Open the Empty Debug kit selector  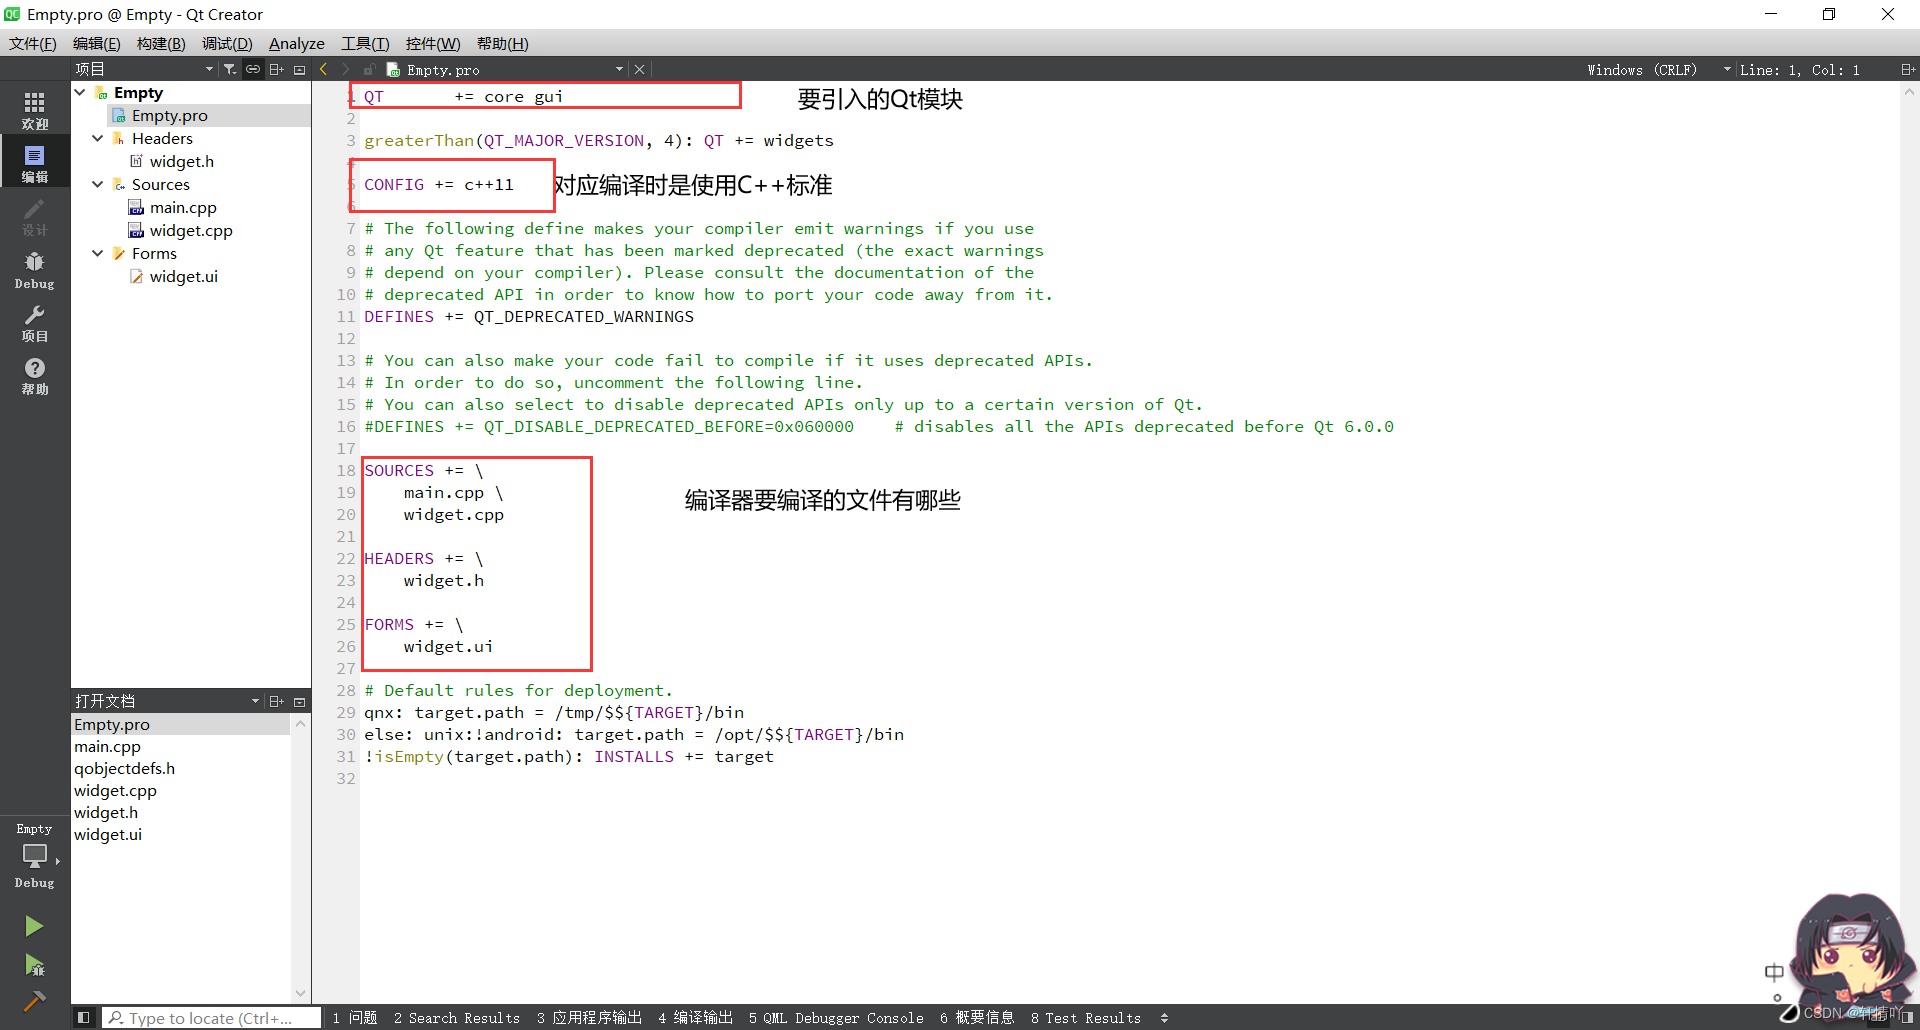tap(35, 856)
